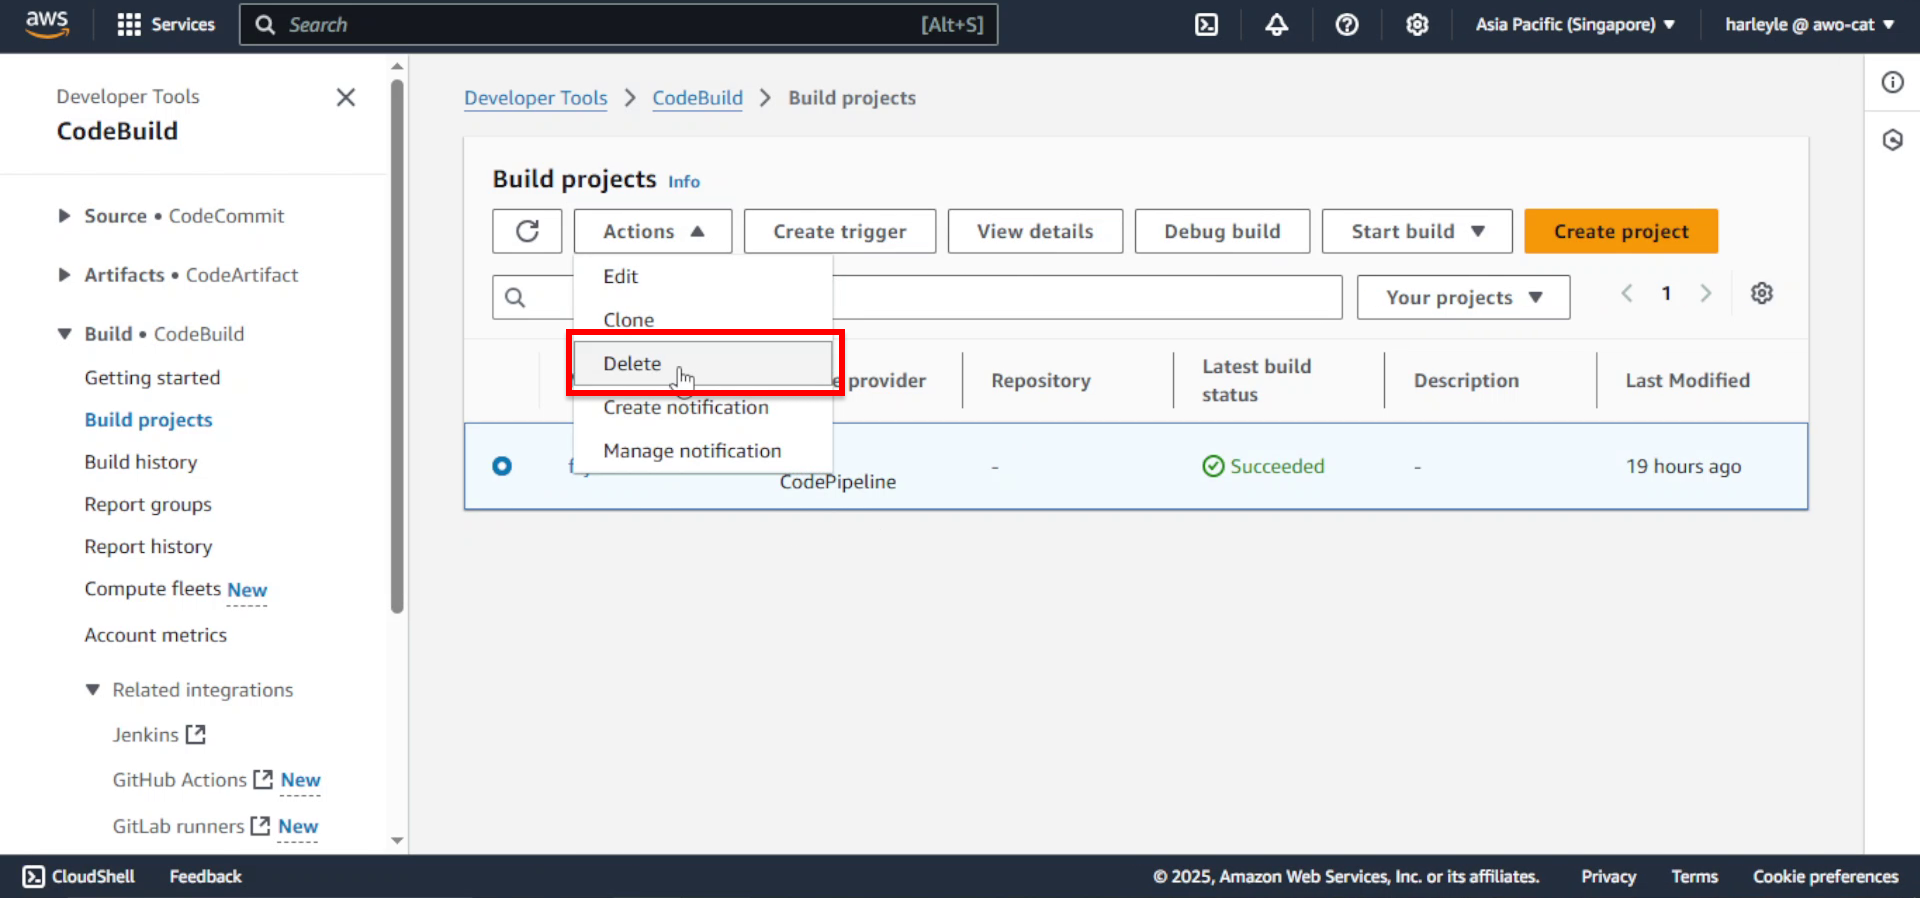Go to next page of projects
1920x898 pixels.
[x=1706, y=293]
